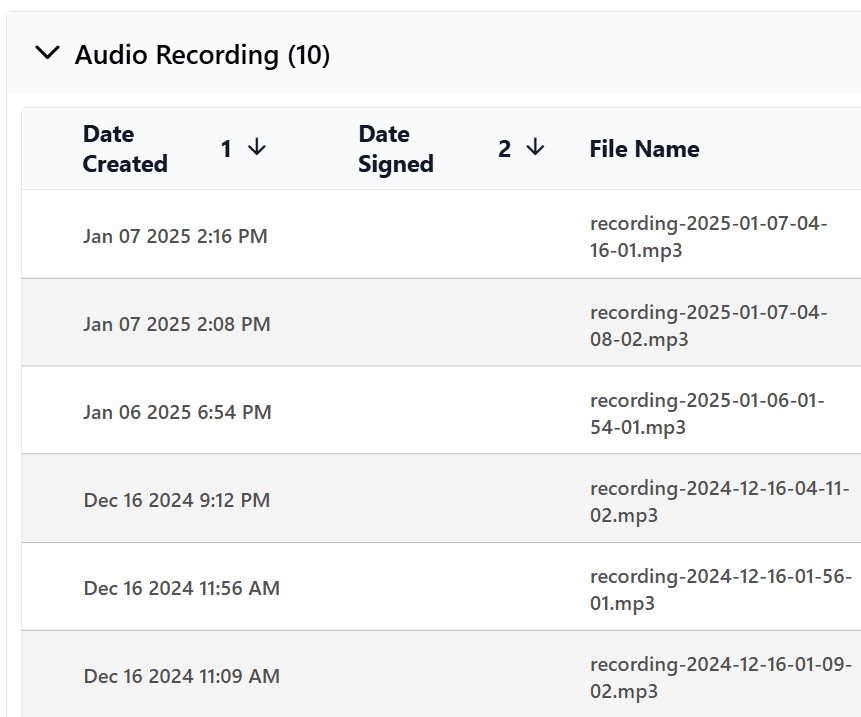
Task: Select the row dated Jan 07 2025 2:08 PM
Action: pos(176,325)
